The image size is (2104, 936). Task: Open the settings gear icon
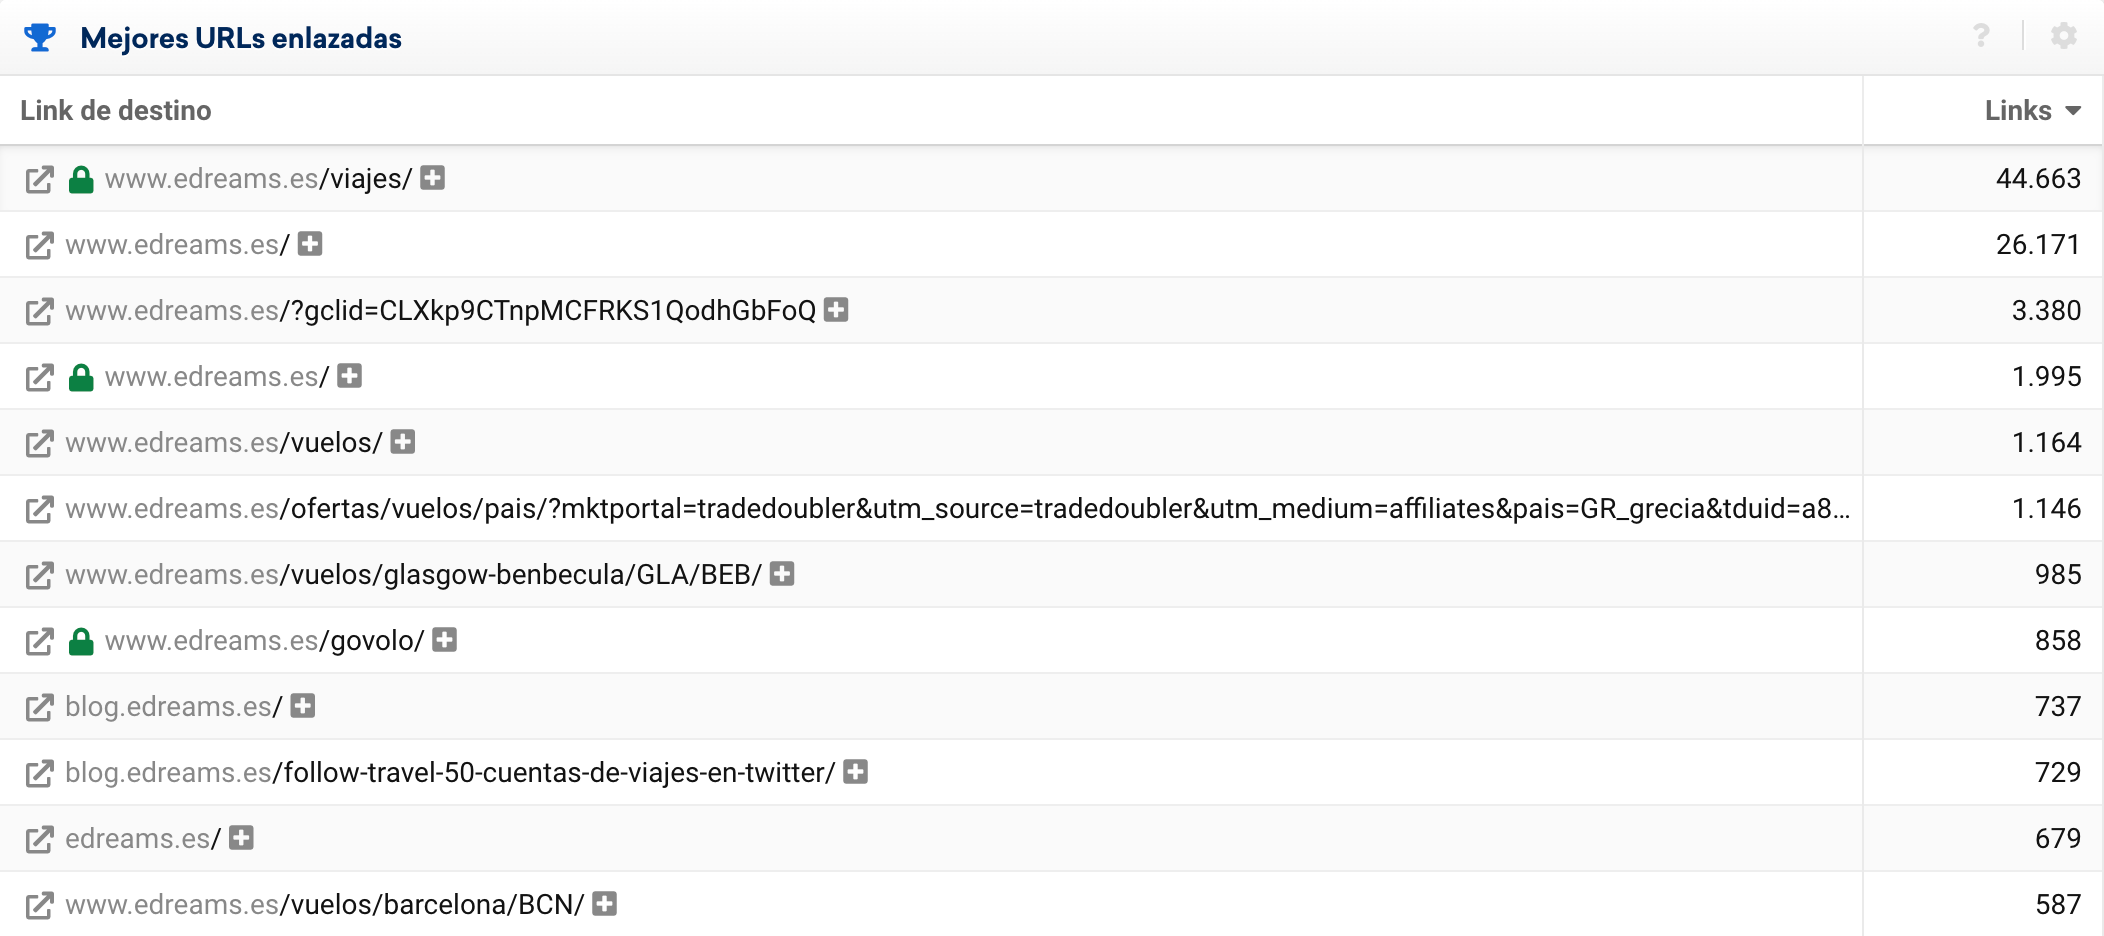click(2063, 37)
